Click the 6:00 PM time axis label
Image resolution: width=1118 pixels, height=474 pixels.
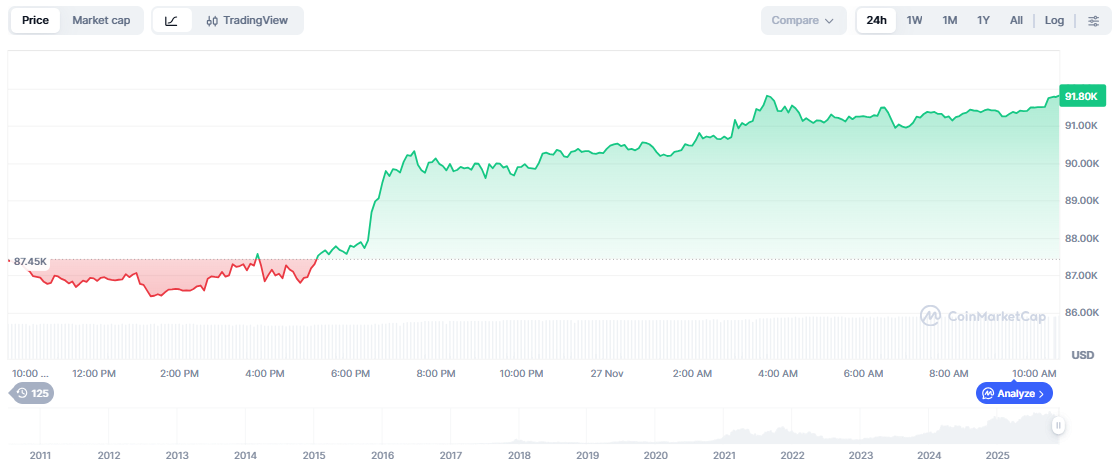pos(352,373)
